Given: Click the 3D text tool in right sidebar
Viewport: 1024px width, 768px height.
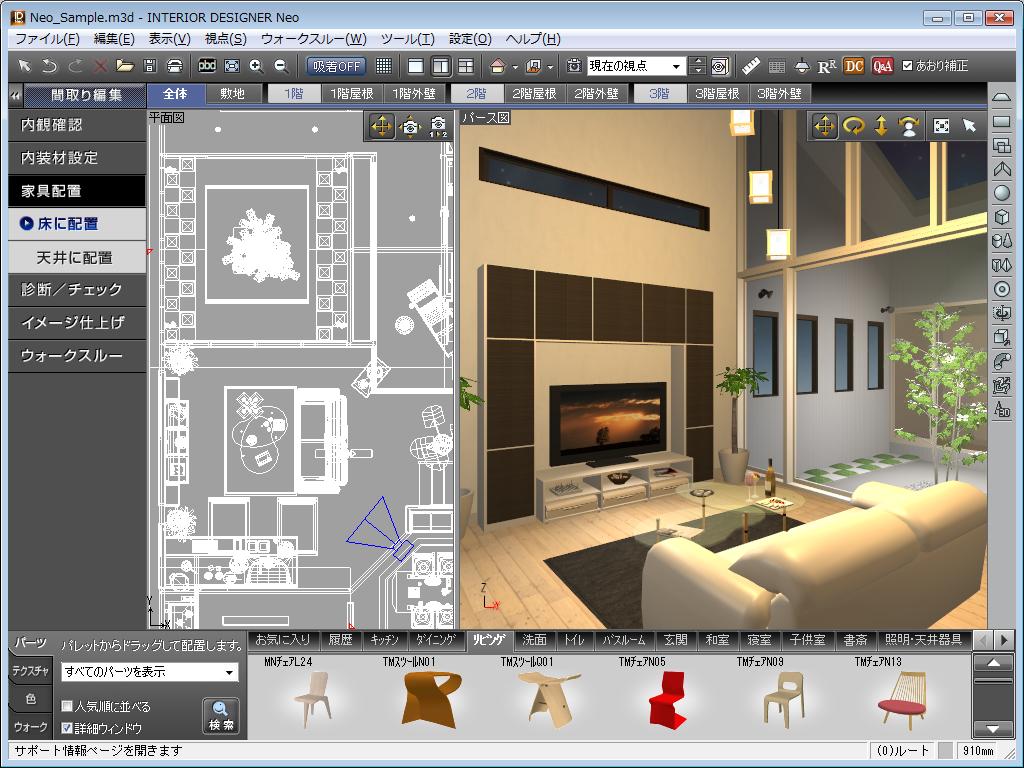Looking at the screenshot, I should pos(1002,409).
